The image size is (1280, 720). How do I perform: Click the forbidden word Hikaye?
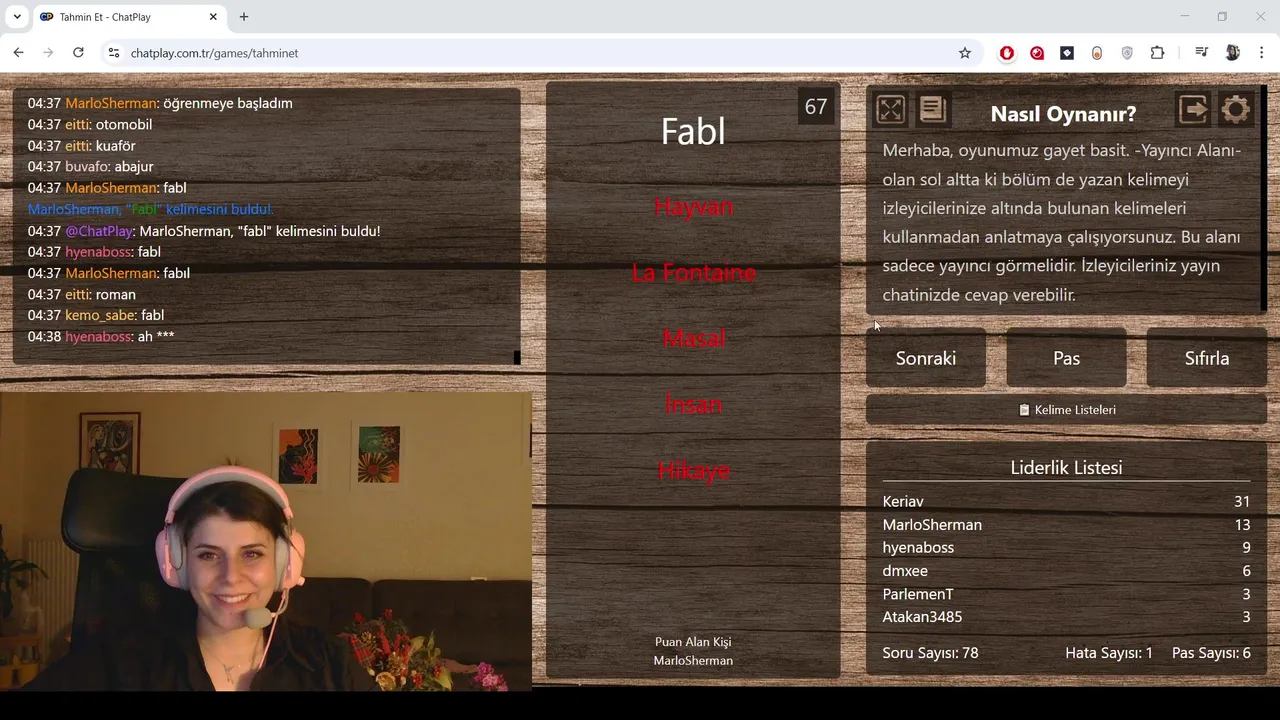tap(693, 470)
